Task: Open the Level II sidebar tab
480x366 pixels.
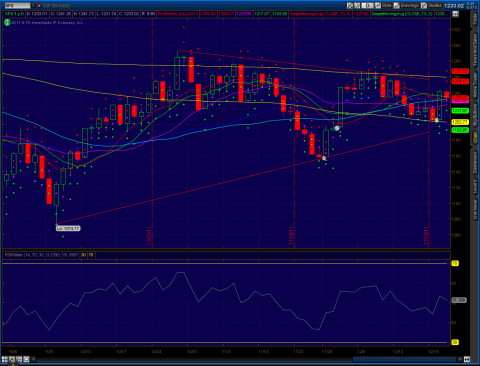Action: pyautogui.click(x=475, y=187)
